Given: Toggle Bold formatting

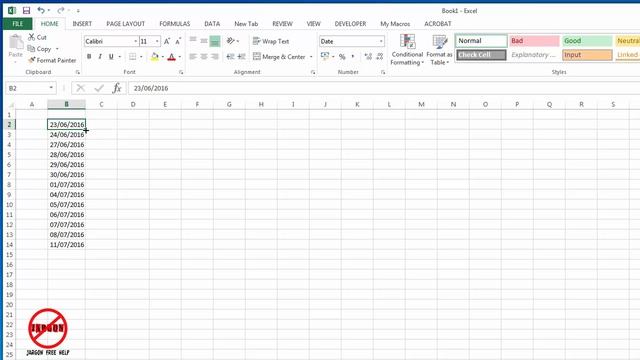Looking at the screenshot, I should click(89, 56).
